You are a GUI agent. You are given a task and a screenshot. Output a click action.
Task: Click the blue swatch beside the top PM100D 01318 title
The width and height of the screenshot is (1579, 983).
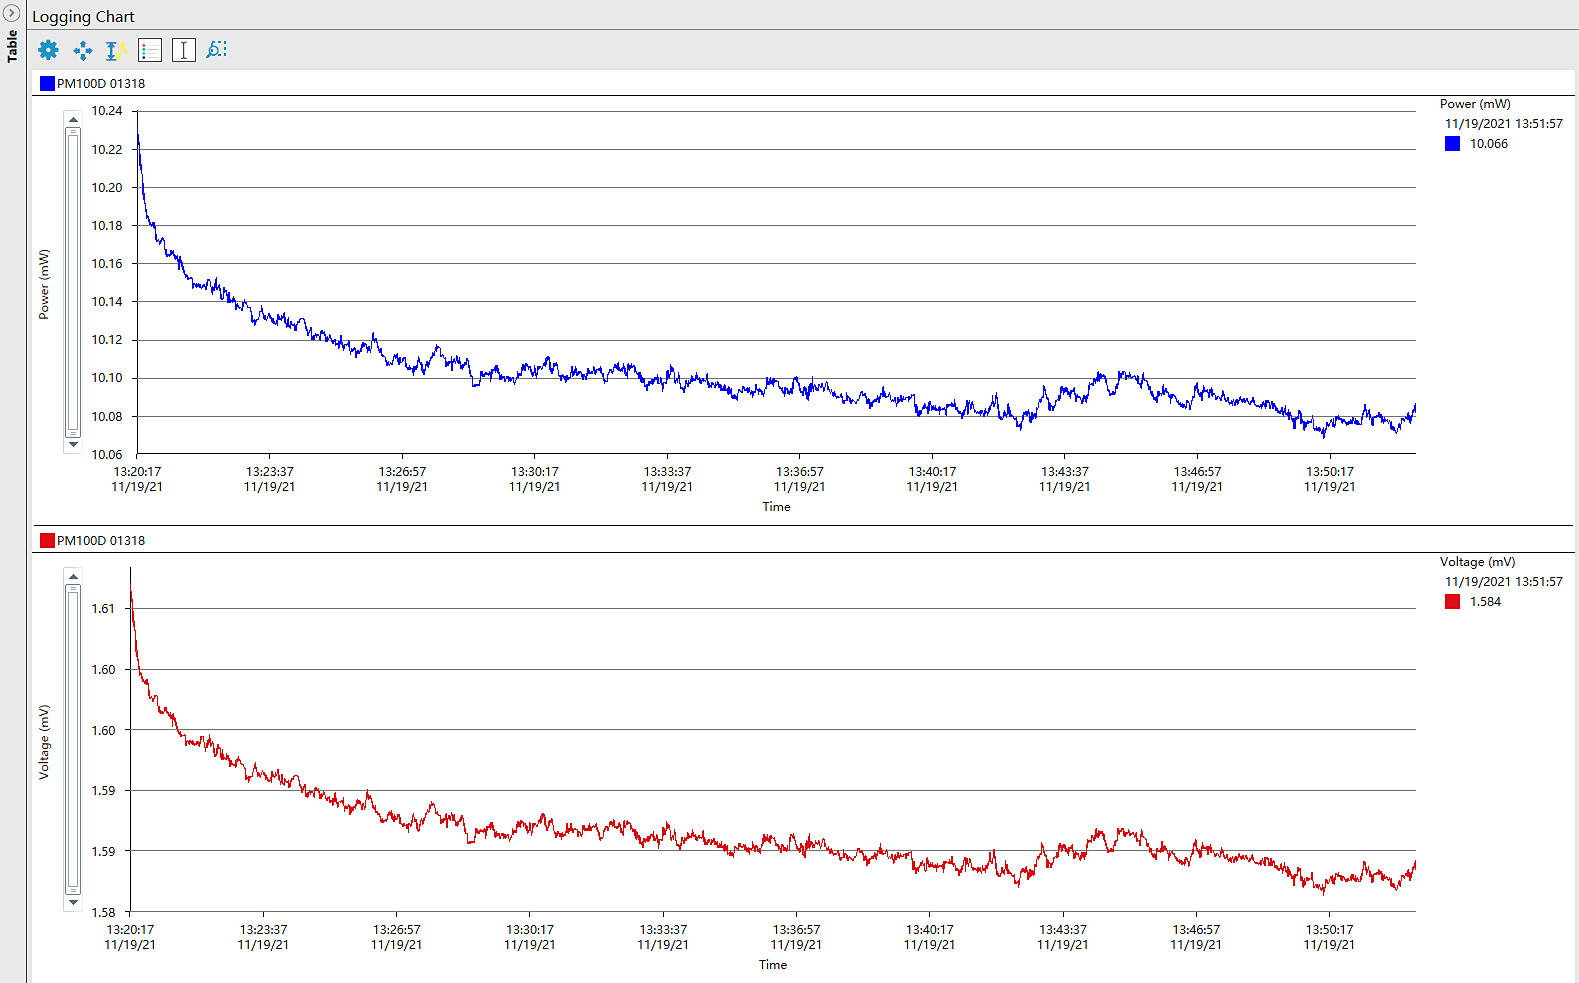(x=47, y=84)
